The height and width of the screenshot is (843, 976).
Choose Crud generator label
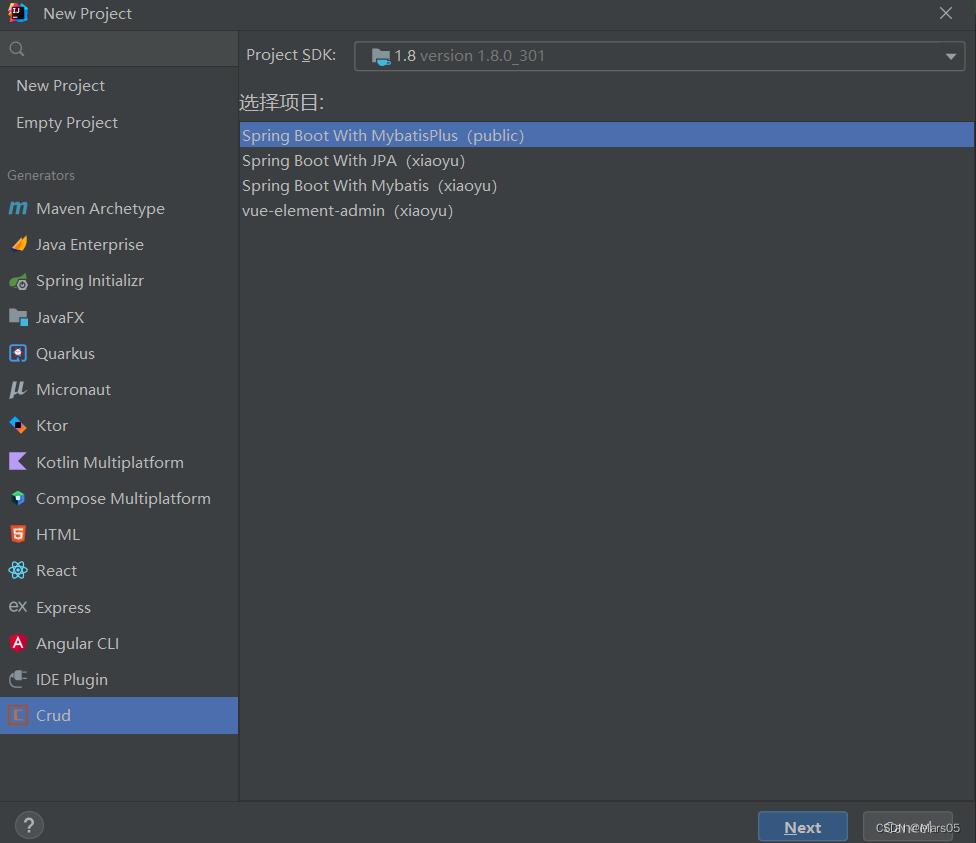coord(53,715)
